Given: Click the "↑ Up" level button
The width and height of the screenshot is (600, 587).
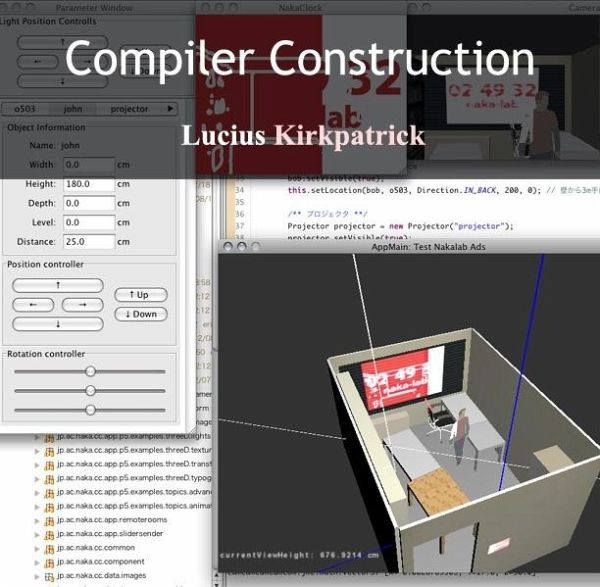Looking at the screenshot, I should tap(140, 295).
